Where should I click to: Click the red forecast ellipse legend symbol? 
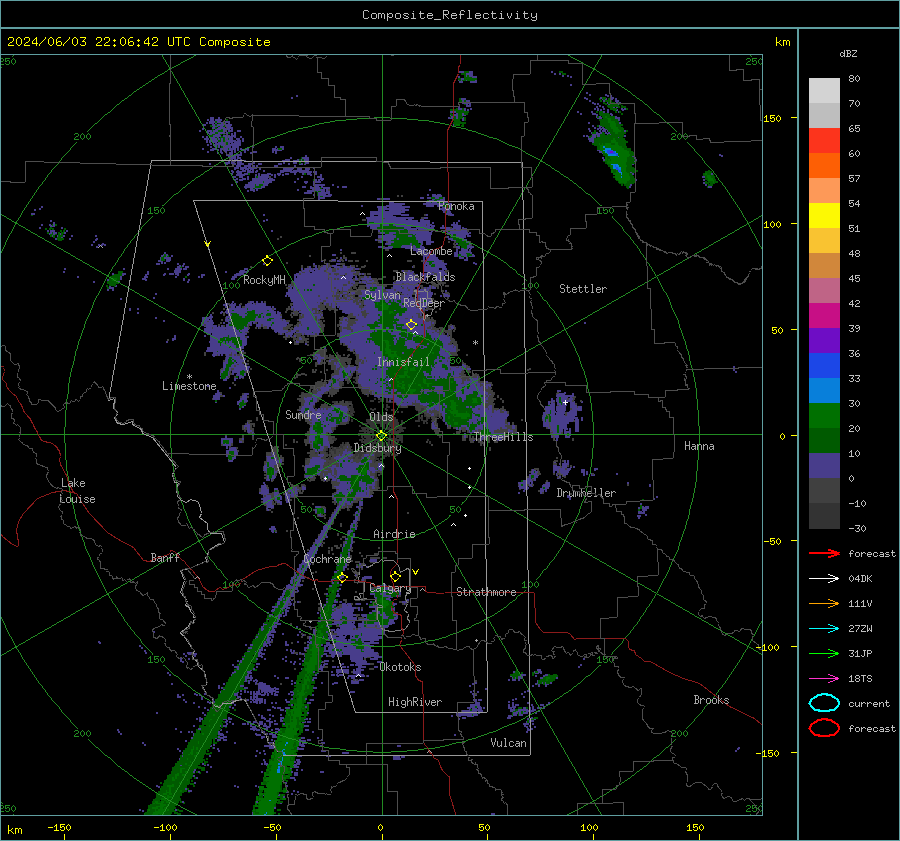[x=824, y=728]
